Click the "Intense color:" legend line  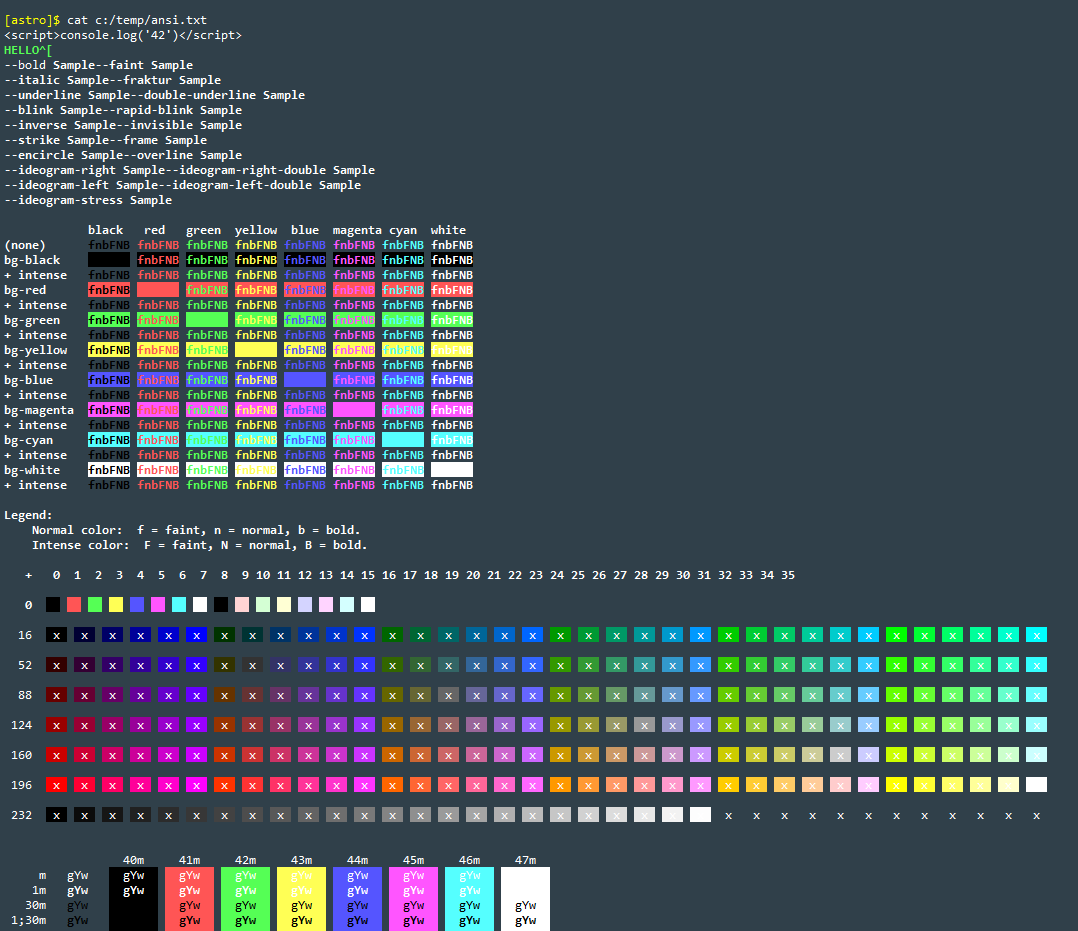[199, 545]
